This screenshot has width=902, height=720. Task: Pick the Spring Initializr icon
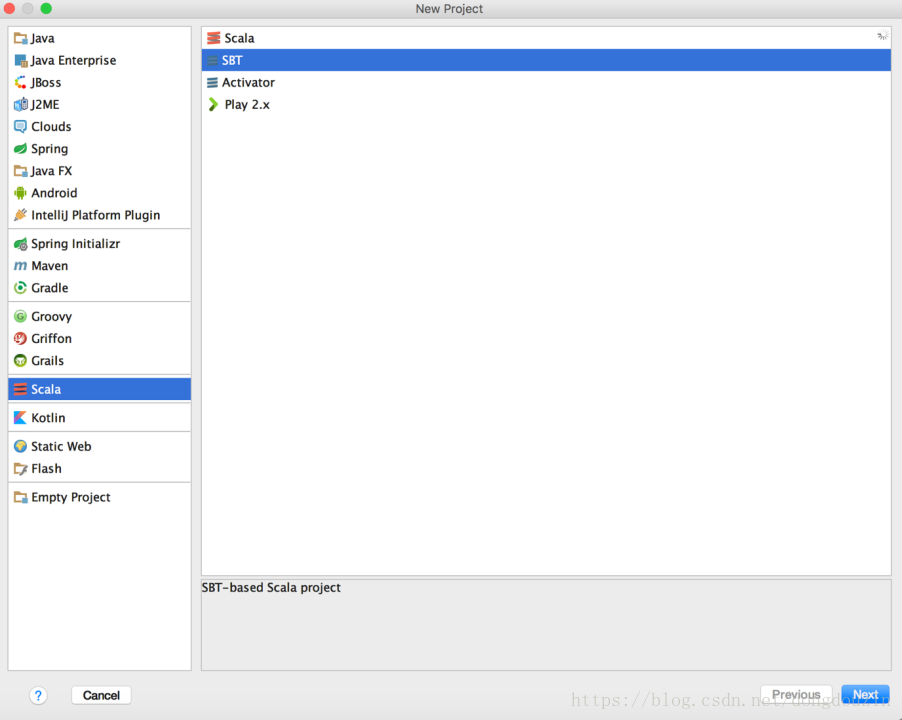point(21,244)
